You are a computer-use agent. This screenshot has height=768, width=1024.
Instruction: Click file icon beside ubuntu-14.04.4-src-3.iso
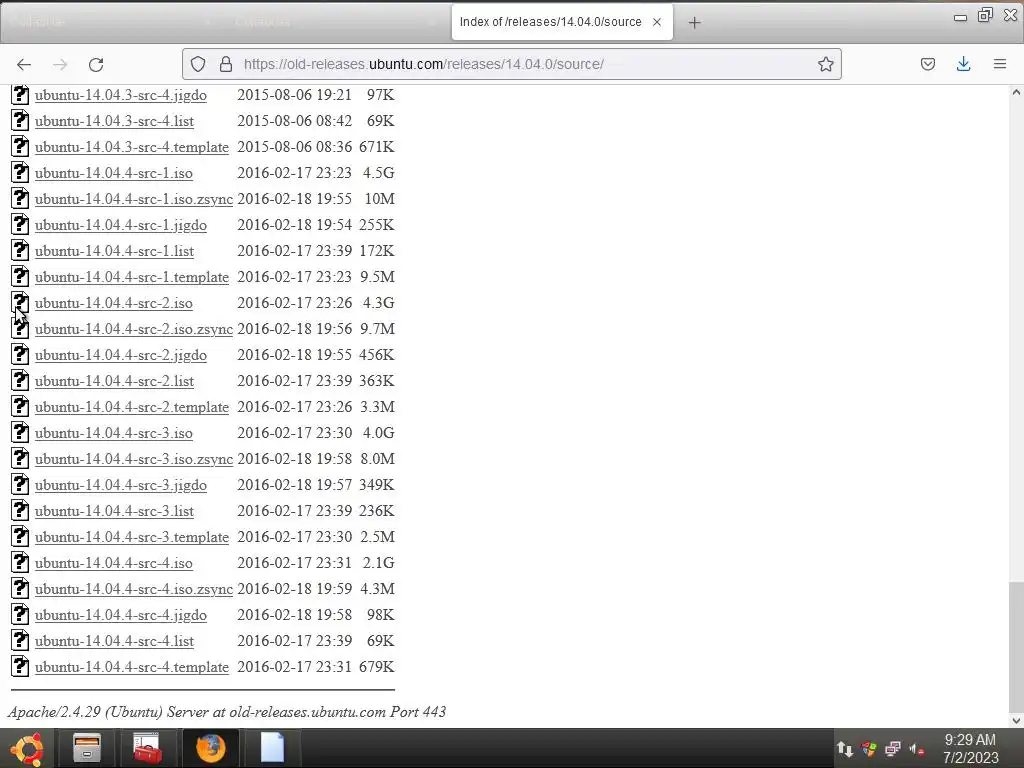(20, 432)
